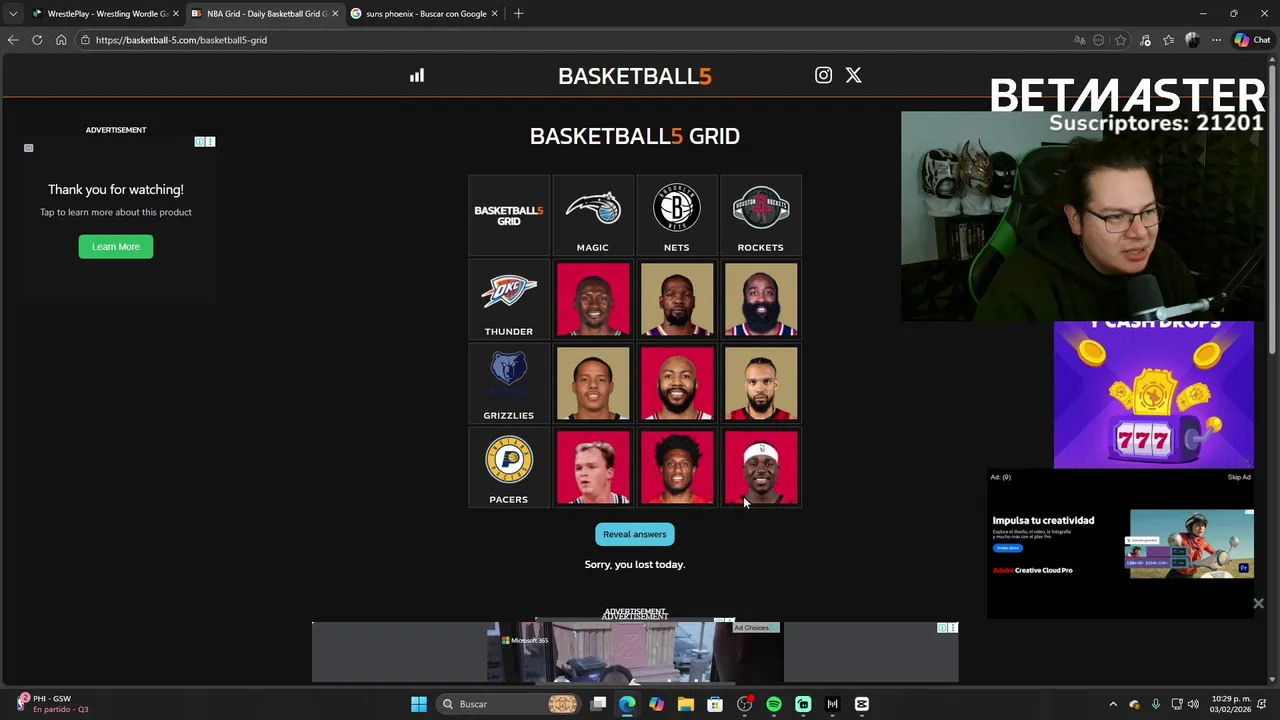Select the Pacers–Magic player cell
The image size is (1280, 720).
click(x=593, y=468)
